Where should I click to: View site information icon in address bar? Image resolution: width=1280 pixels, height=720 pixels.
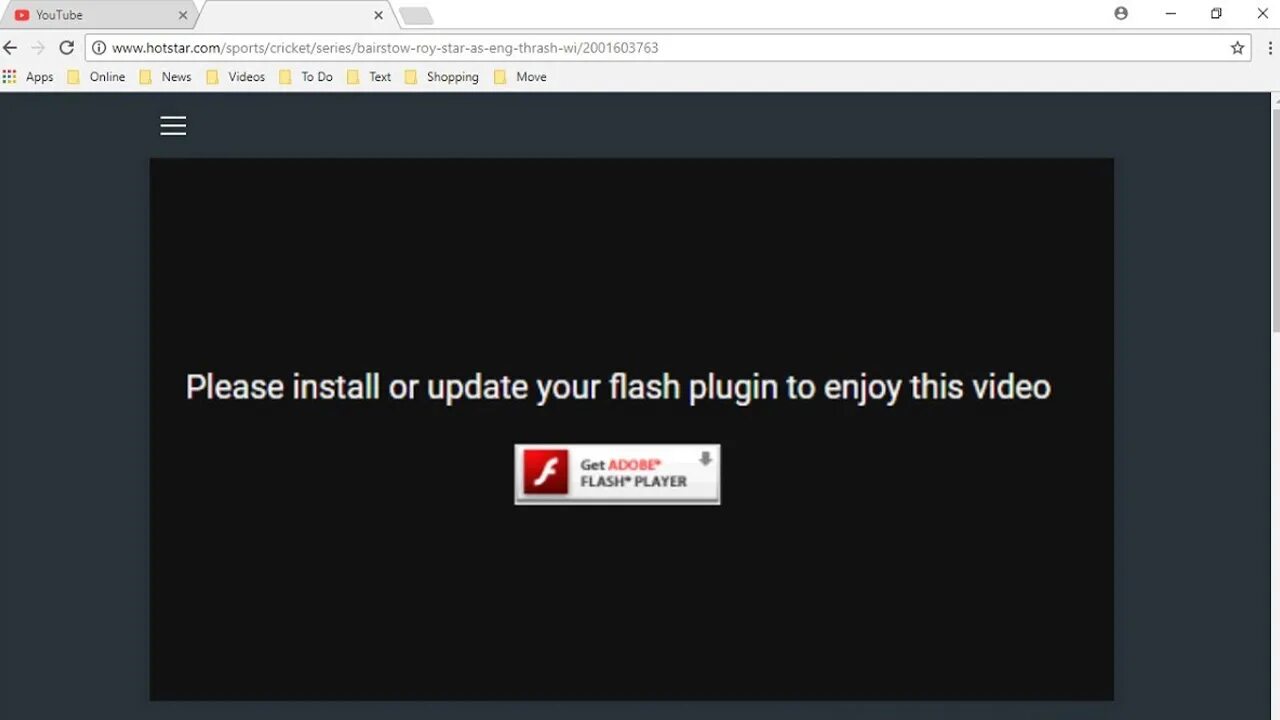(99, 47)
